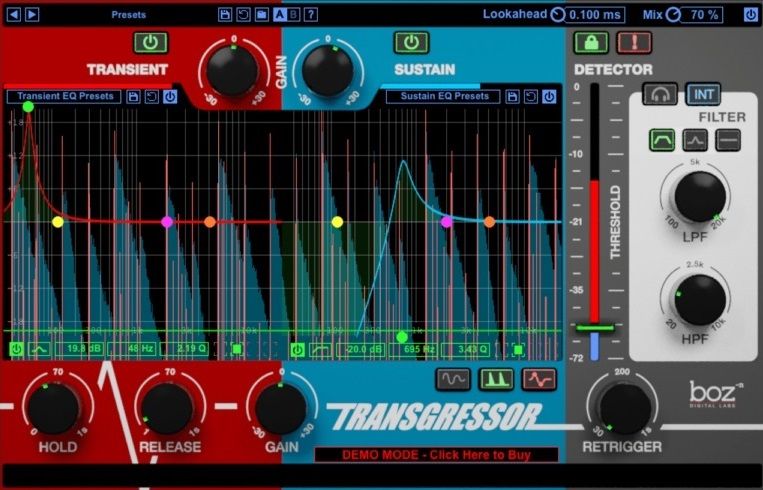Viewport: 763px width, 490px height.
Task: Open the help question mark button
Action: click(x=311, y=15)
